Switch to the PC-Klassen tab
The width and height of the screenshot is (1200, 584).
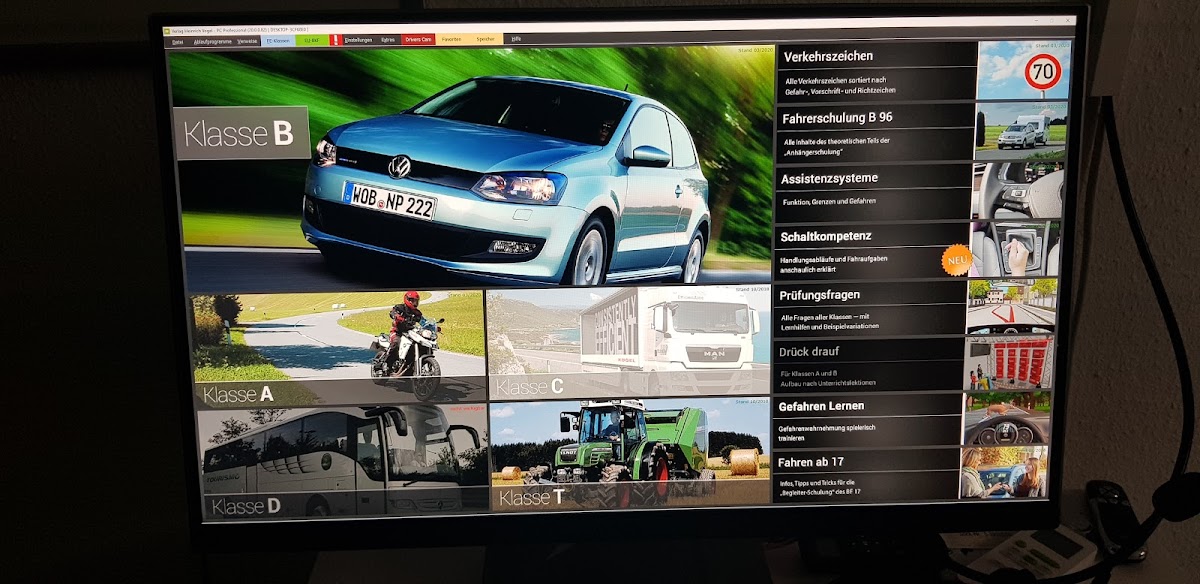(277, 40)
